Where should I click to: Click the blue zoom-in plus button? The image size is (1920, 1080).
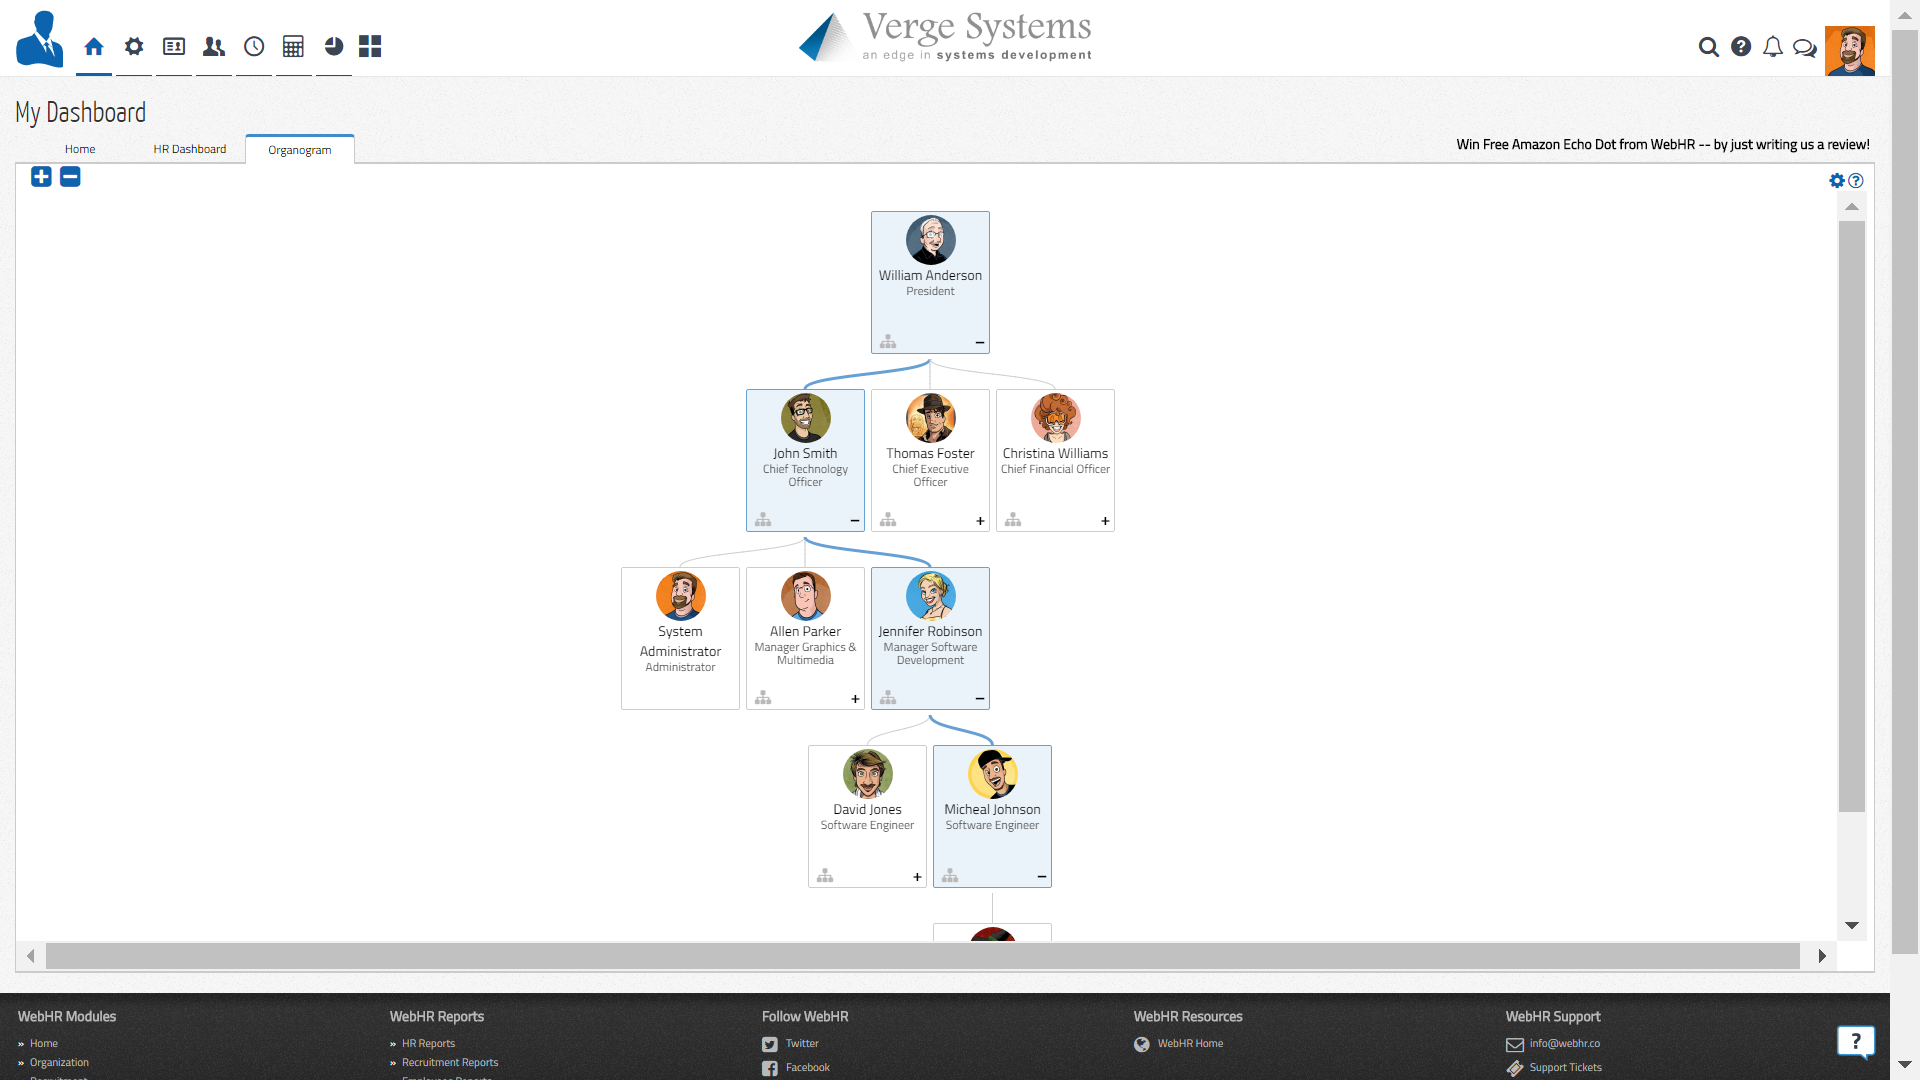pyautogui.click(x=41, y=177)
